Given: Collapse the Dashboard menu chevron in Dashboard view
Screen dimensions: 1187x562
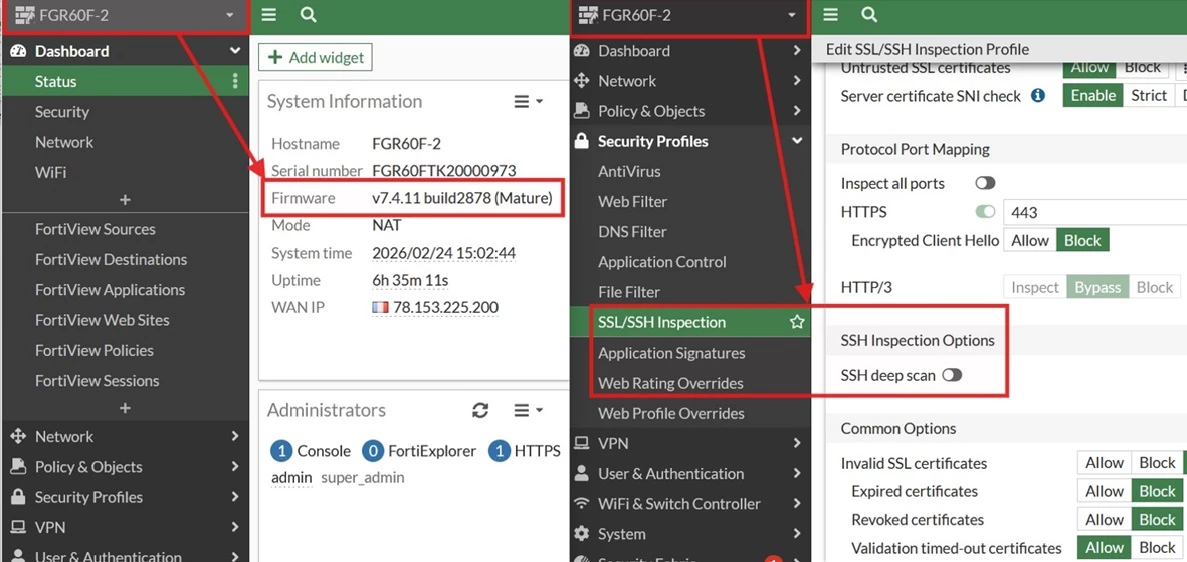Looking at the screenshot, I should 235,52.
